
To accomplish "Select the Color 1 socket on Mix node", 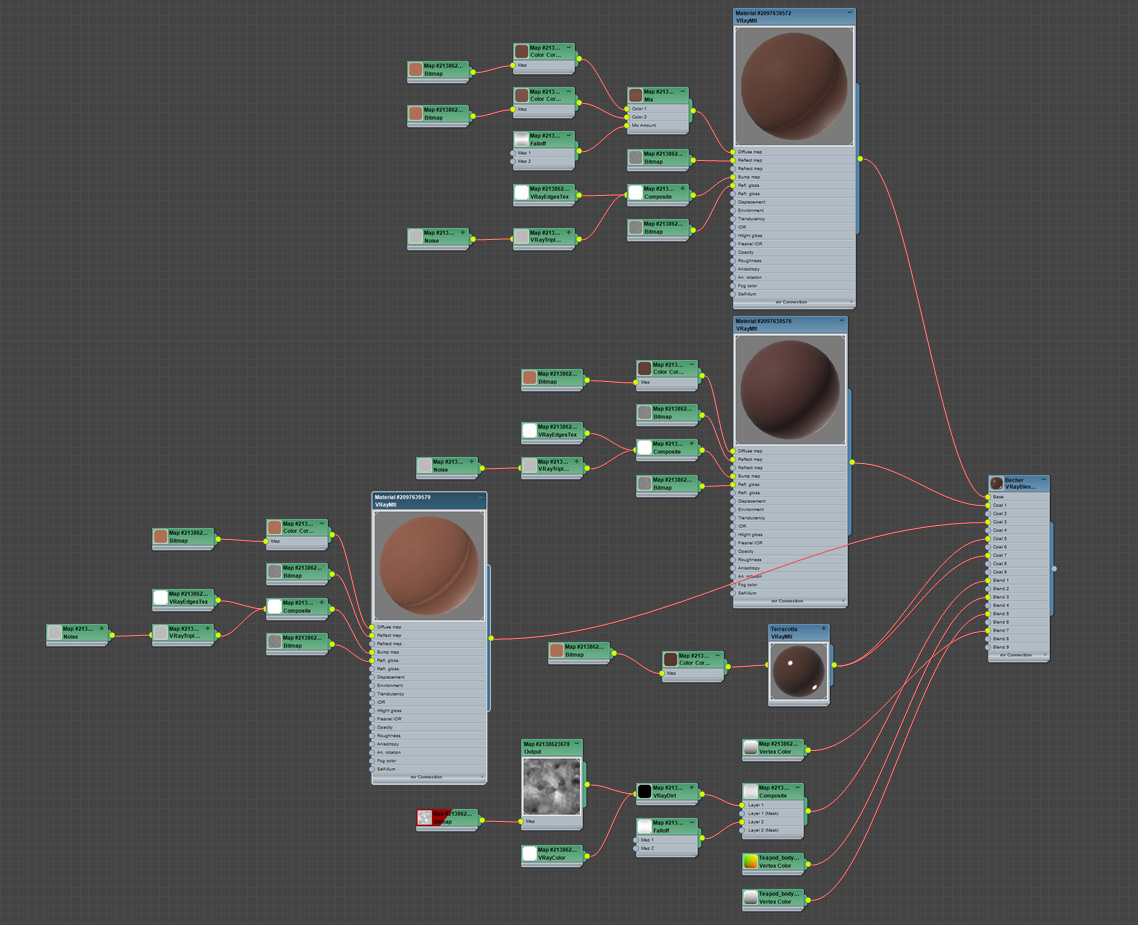I will (x=628, y=109).
